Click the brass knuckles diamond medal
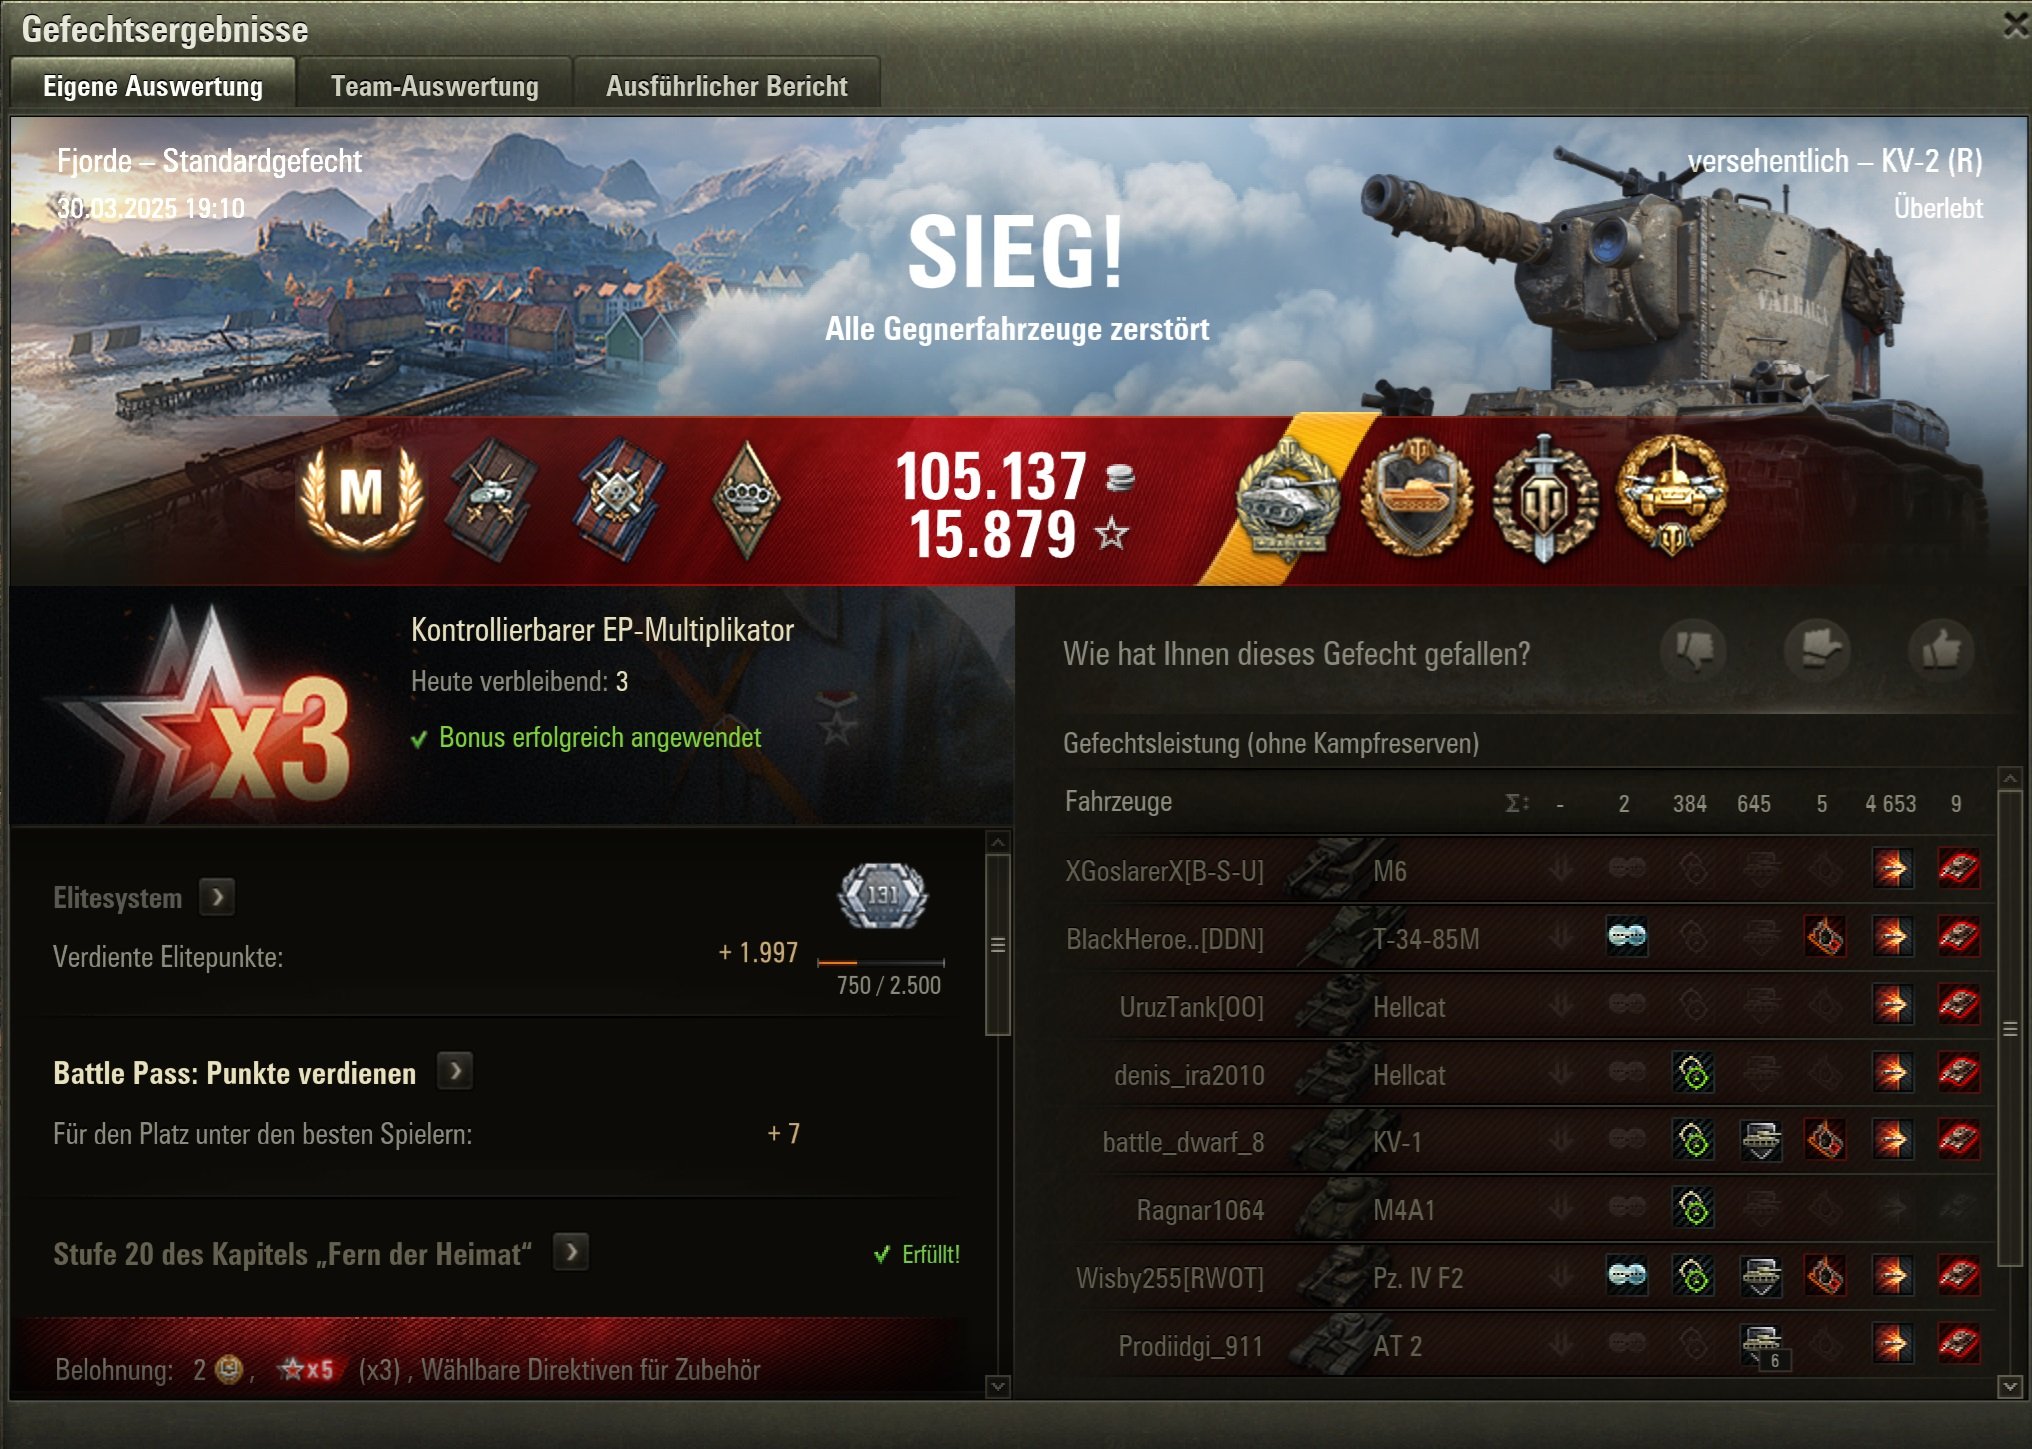 point(746,498)
